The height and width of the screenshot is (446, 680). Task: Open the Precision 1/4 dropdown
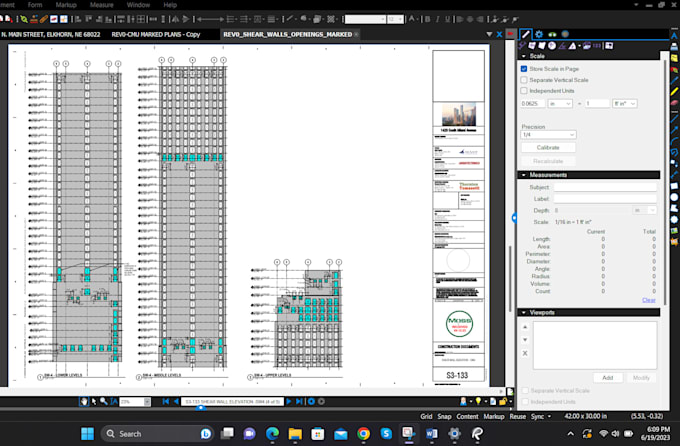point(548,135)
